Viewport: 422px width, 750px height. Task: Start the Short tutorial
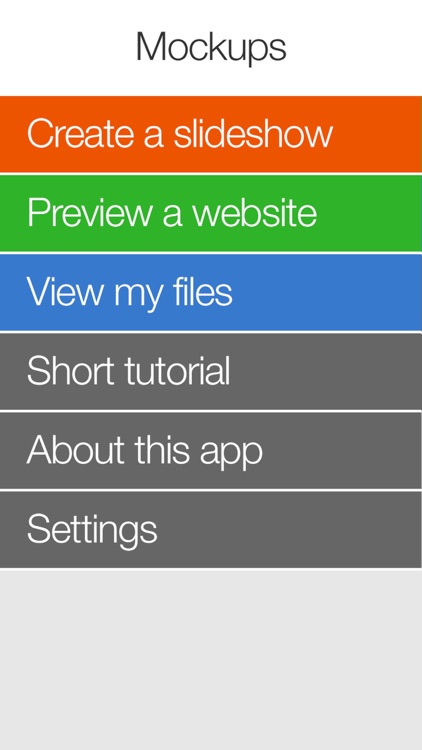tap(211, 371)
